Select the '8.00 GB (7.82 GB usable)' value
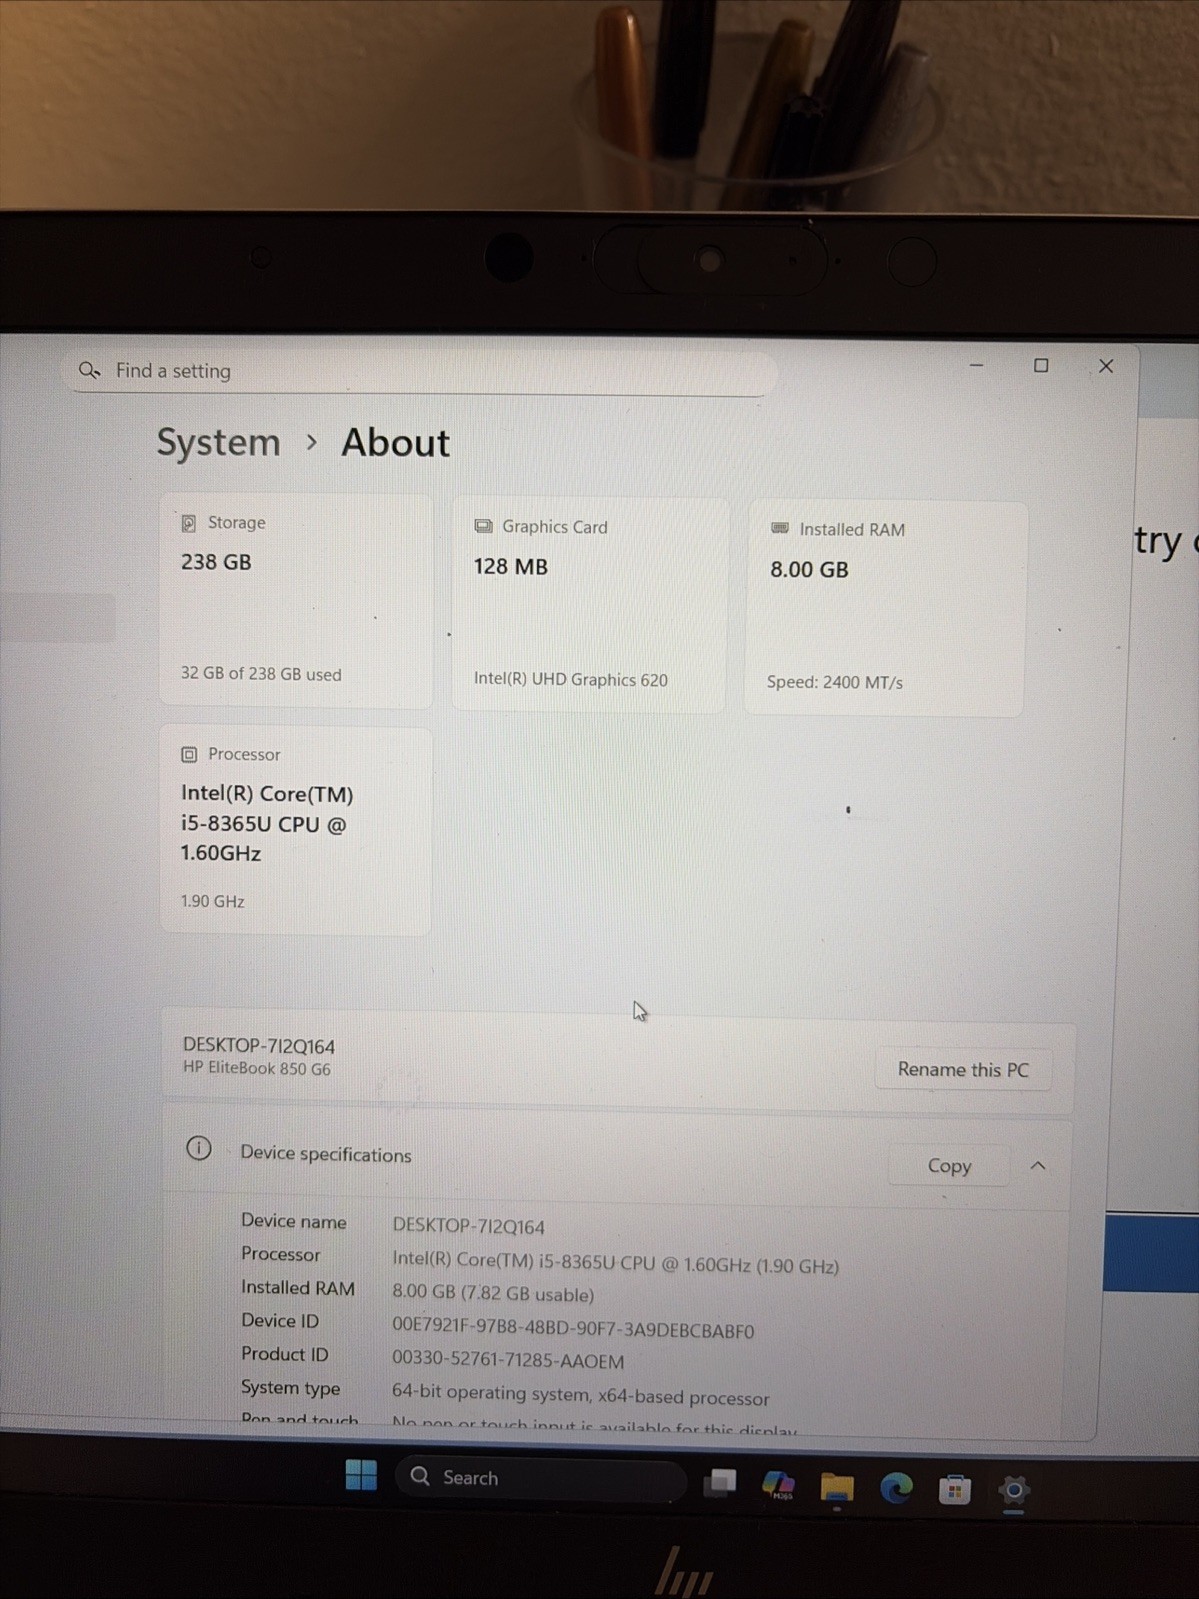This screenshot has width=1199, height=1599. (493, 1294)
